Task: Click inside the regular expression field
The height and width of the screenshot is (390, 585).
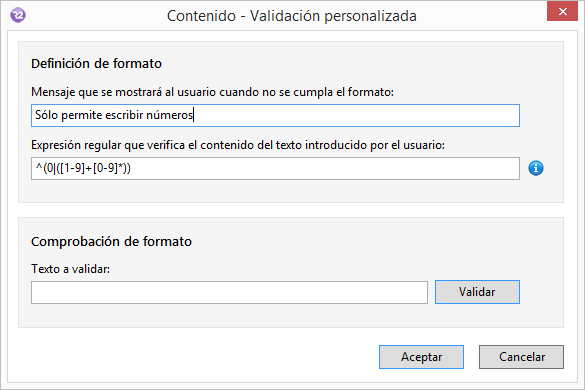Action: 275,168
